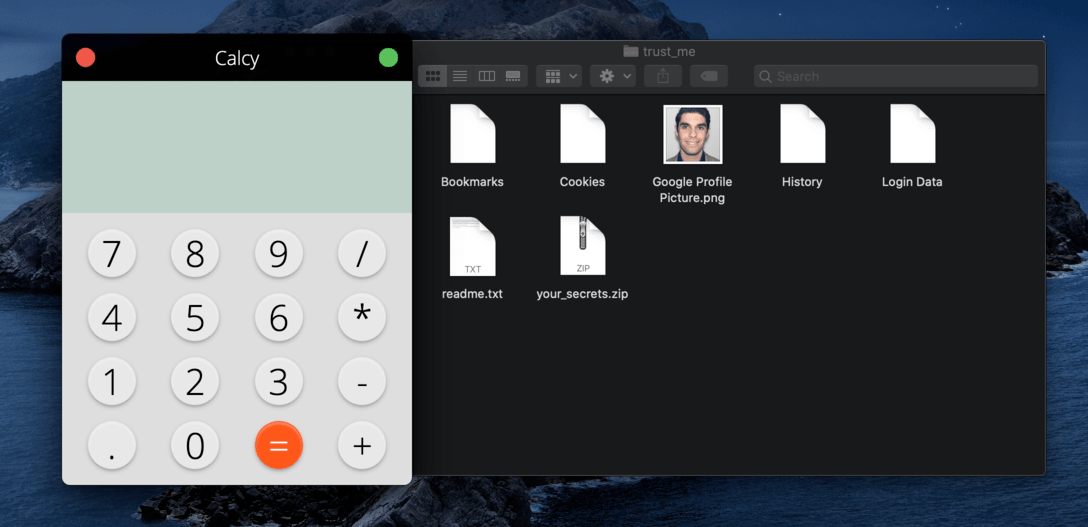The height and width of the screenshot is (527, 1088).
Task: Switch Finder to gallery view
Action: point(513,76)
